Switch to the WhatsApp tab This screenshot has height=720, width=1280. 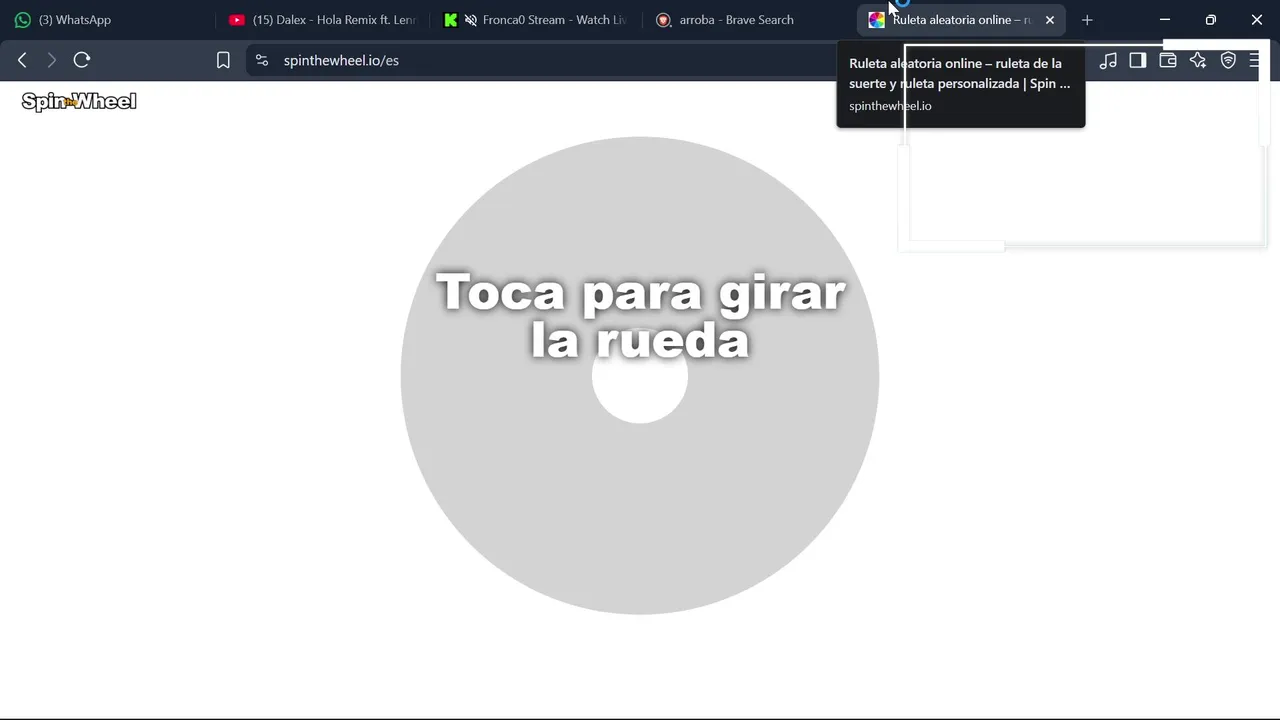(x=108, y=20)
